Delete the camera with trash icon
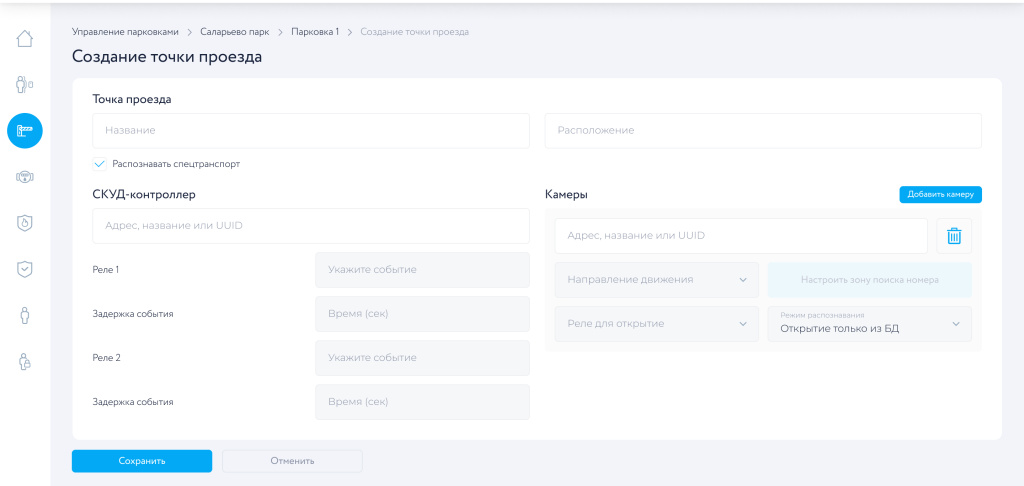This screenshot has width=1024, height=486. 954,236
